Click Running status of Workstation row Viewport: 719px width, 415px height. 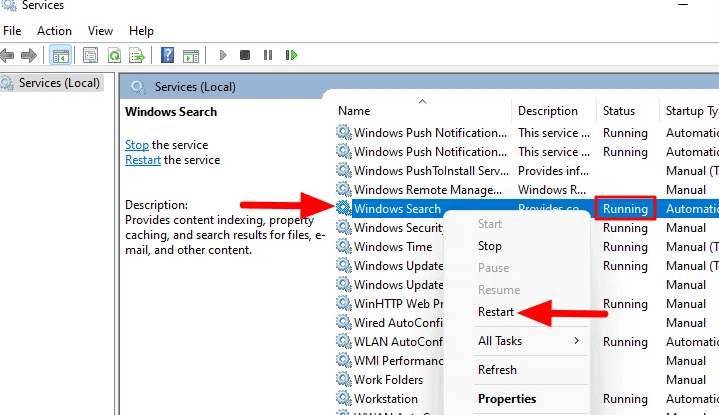click(x=625, y=399)
